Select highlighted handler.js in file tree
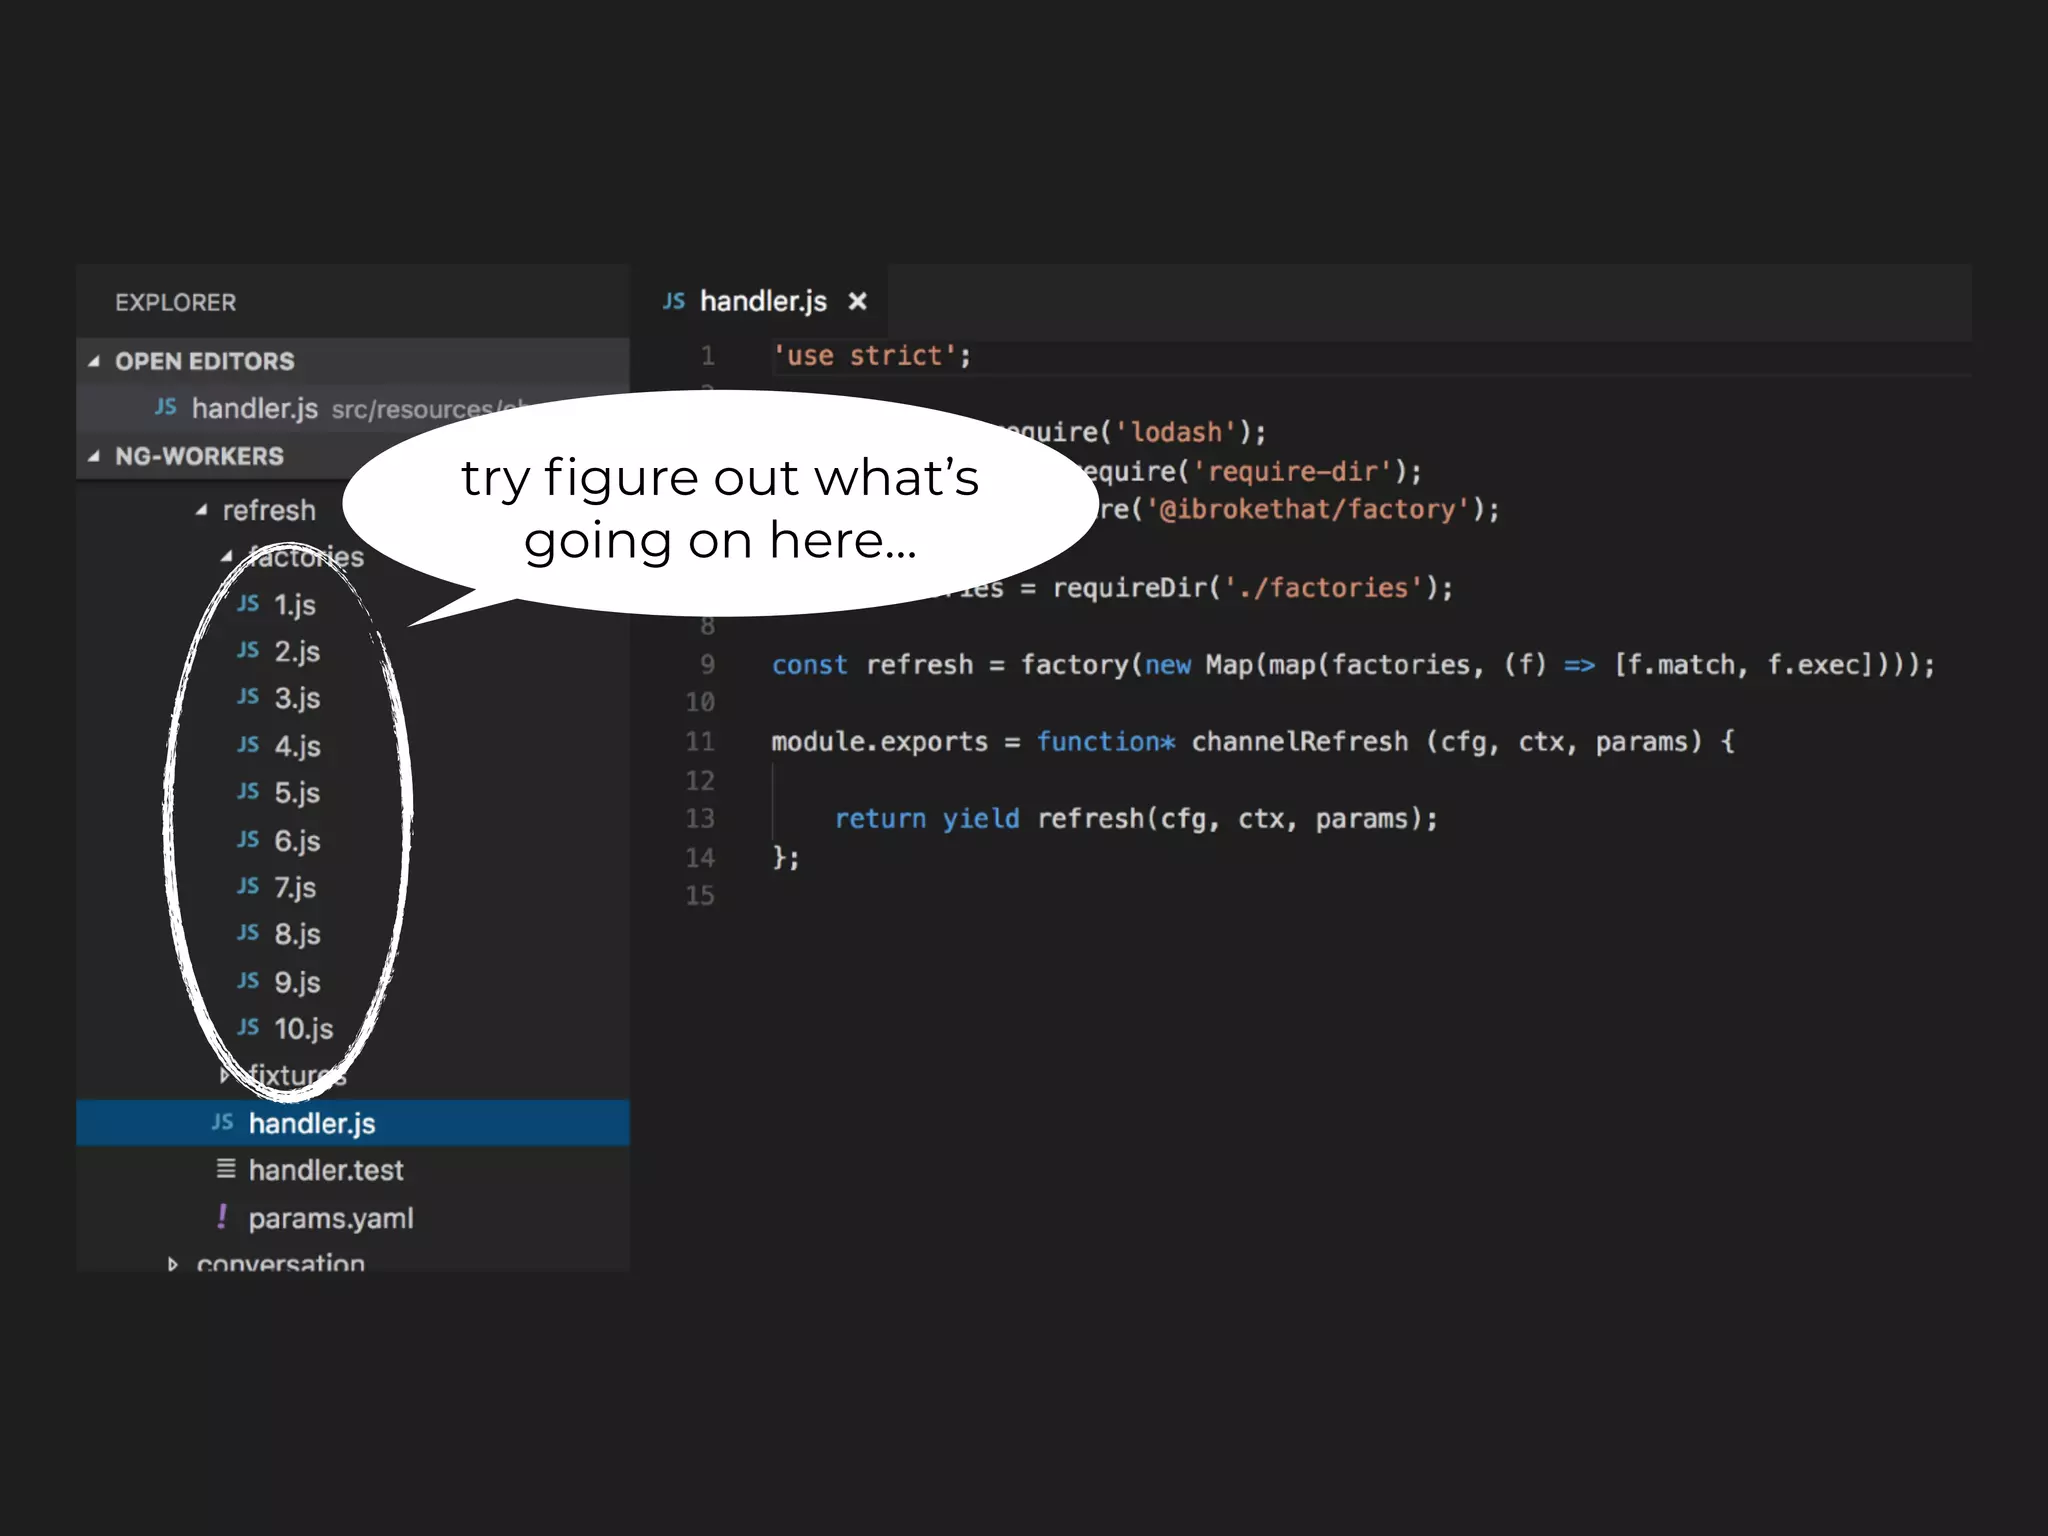Image resolution: width=2048 pixels, height=1536 pixels. click(x=311, y=1123)
